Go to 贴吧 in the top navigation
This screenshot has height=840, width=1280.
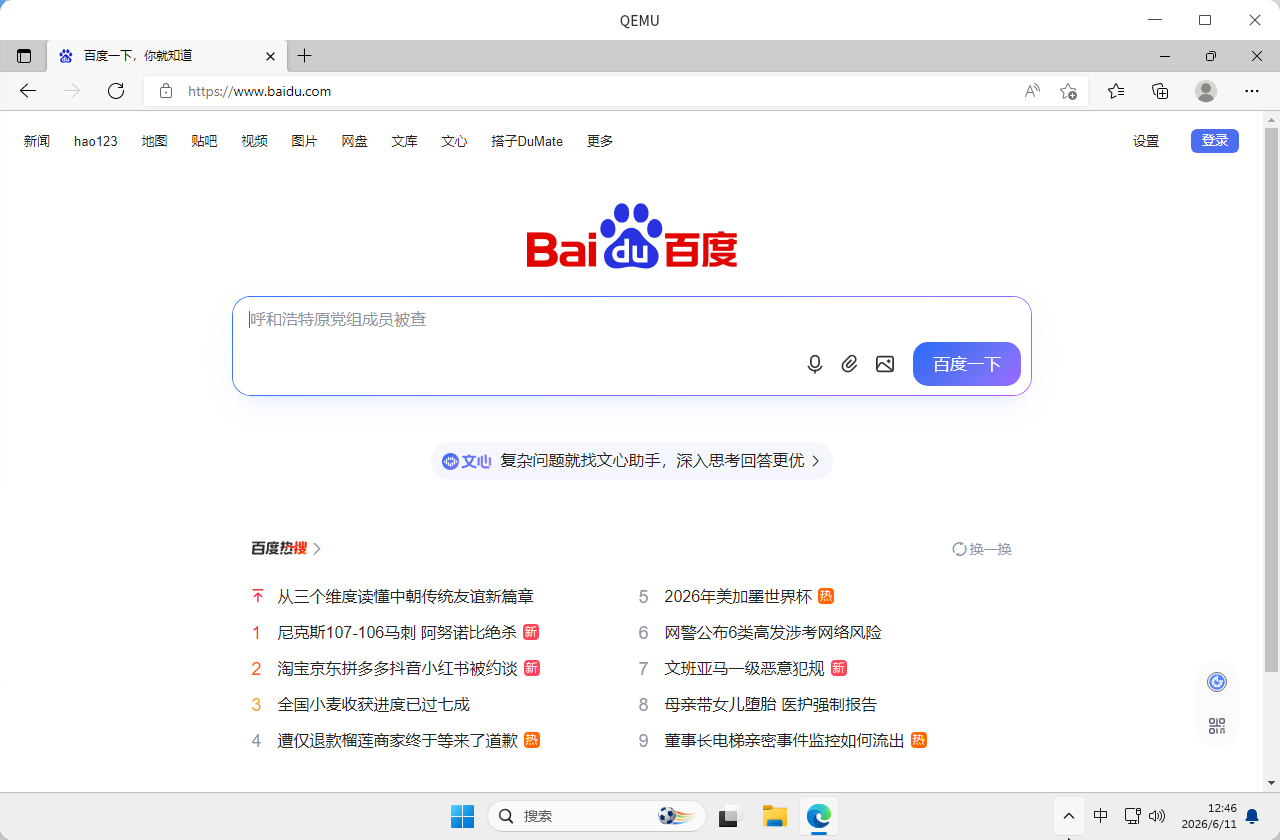(204, 141)
